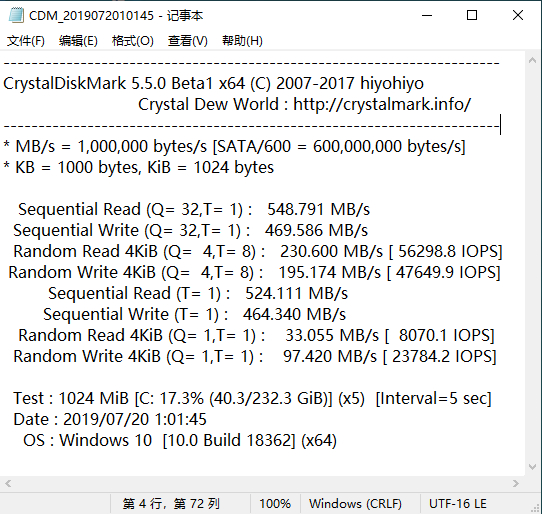This screenshot has width=542, height=514.
Task: Open the 查看(V) menu
Action: (188, 41)
